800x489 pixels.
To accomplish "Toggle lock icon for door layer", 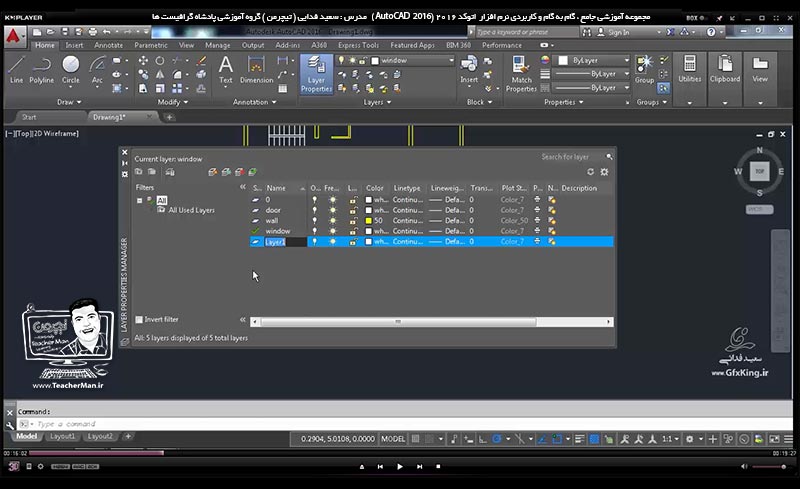I will [x=353, y=210].
